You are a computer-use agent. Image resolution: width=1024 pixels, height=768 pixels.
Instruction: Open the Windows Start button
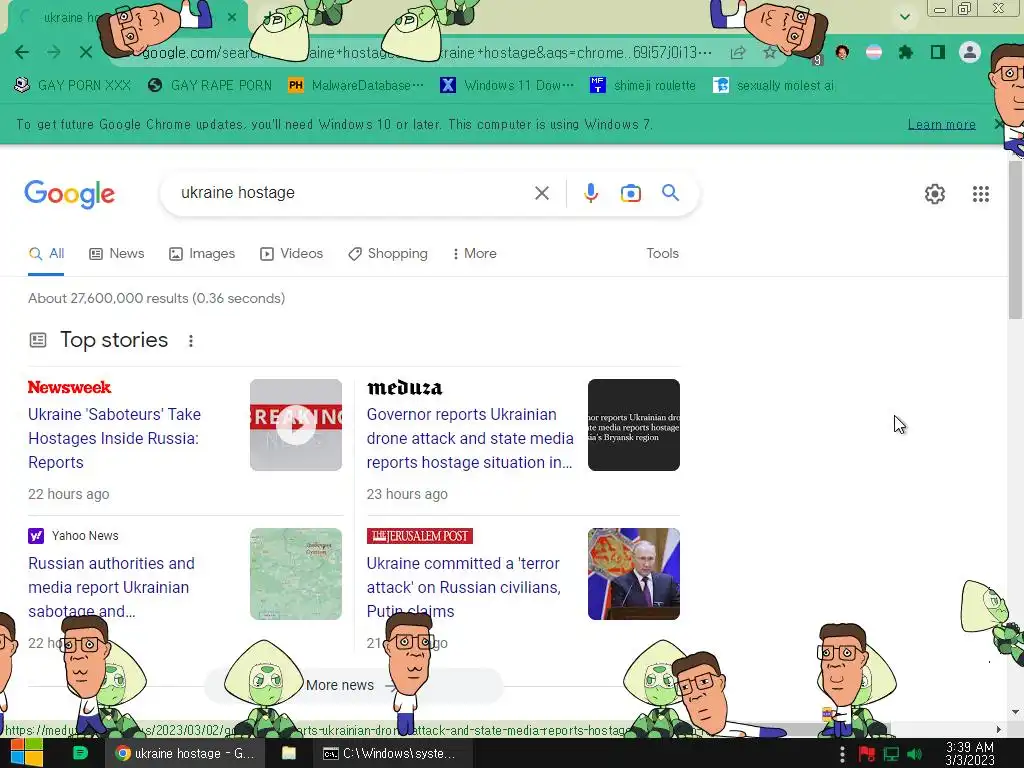pyautogui.click(x=26, y=753)
